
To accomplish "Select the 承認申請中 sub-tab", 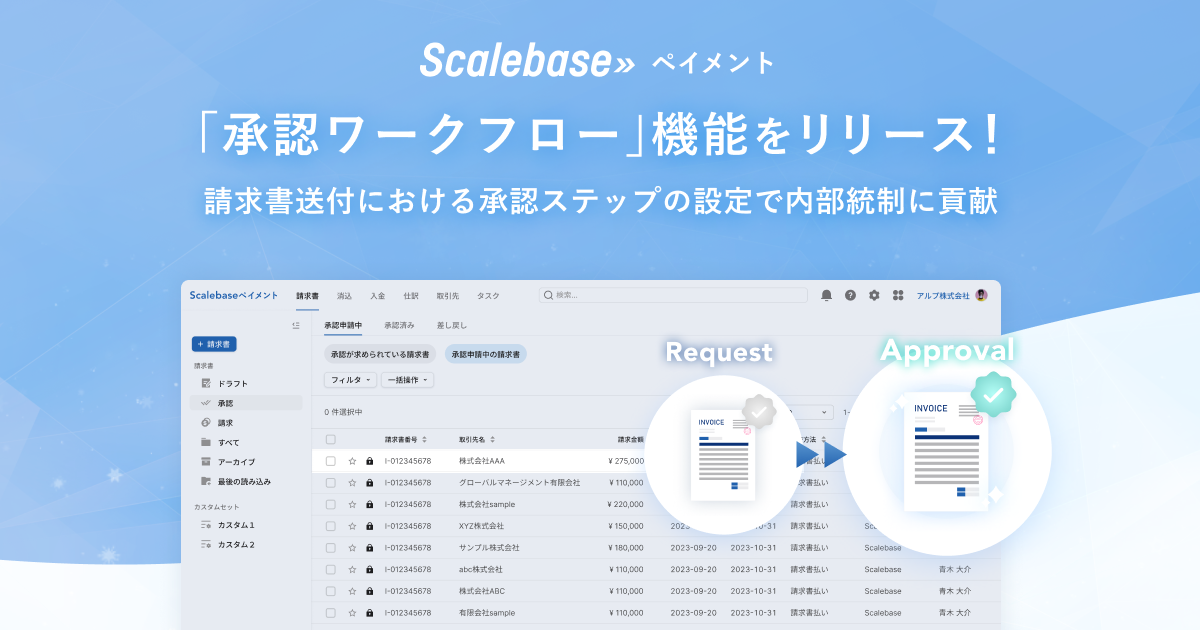I will [342, 325].
